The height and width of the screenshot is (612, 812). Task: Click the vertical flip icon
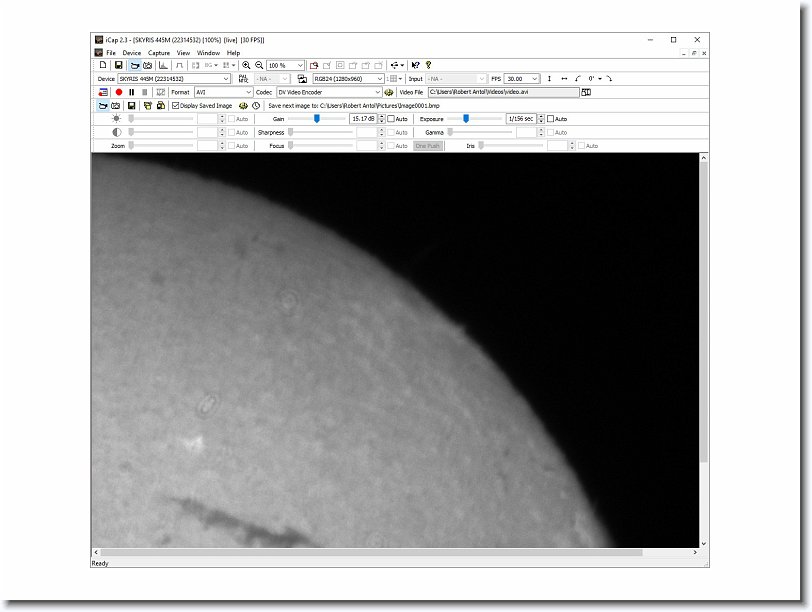[549, 79]
